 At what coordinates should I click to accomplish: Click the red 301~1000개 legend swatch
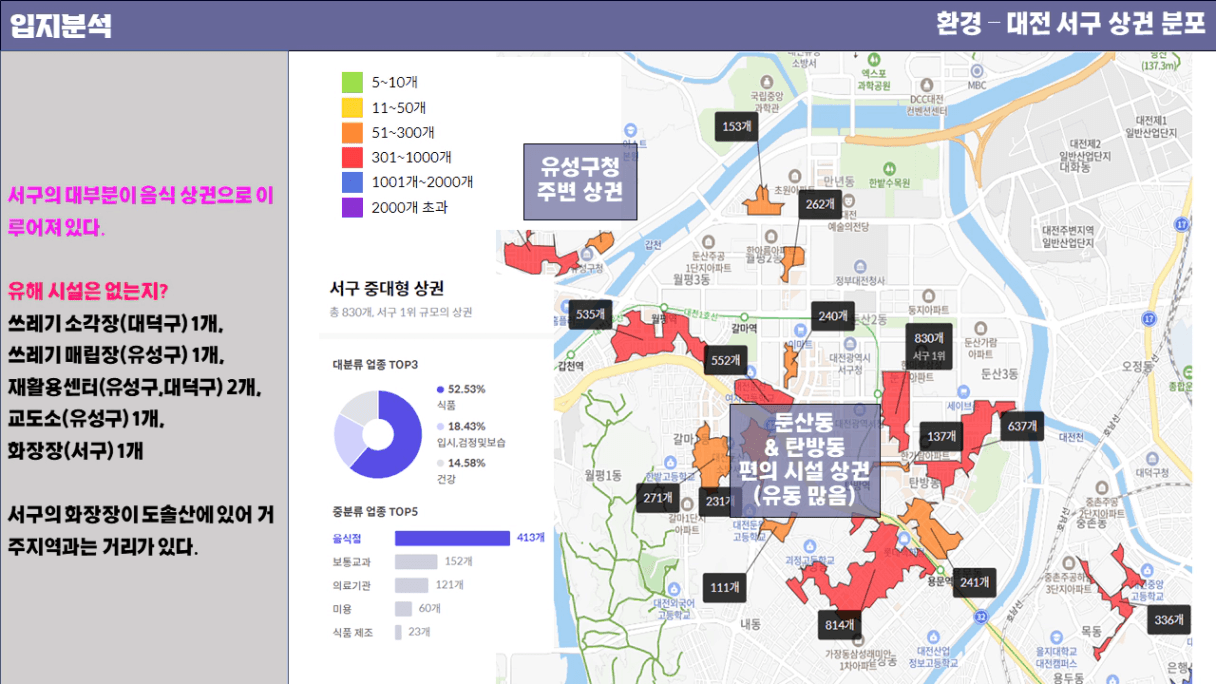[x=352, y=157]
